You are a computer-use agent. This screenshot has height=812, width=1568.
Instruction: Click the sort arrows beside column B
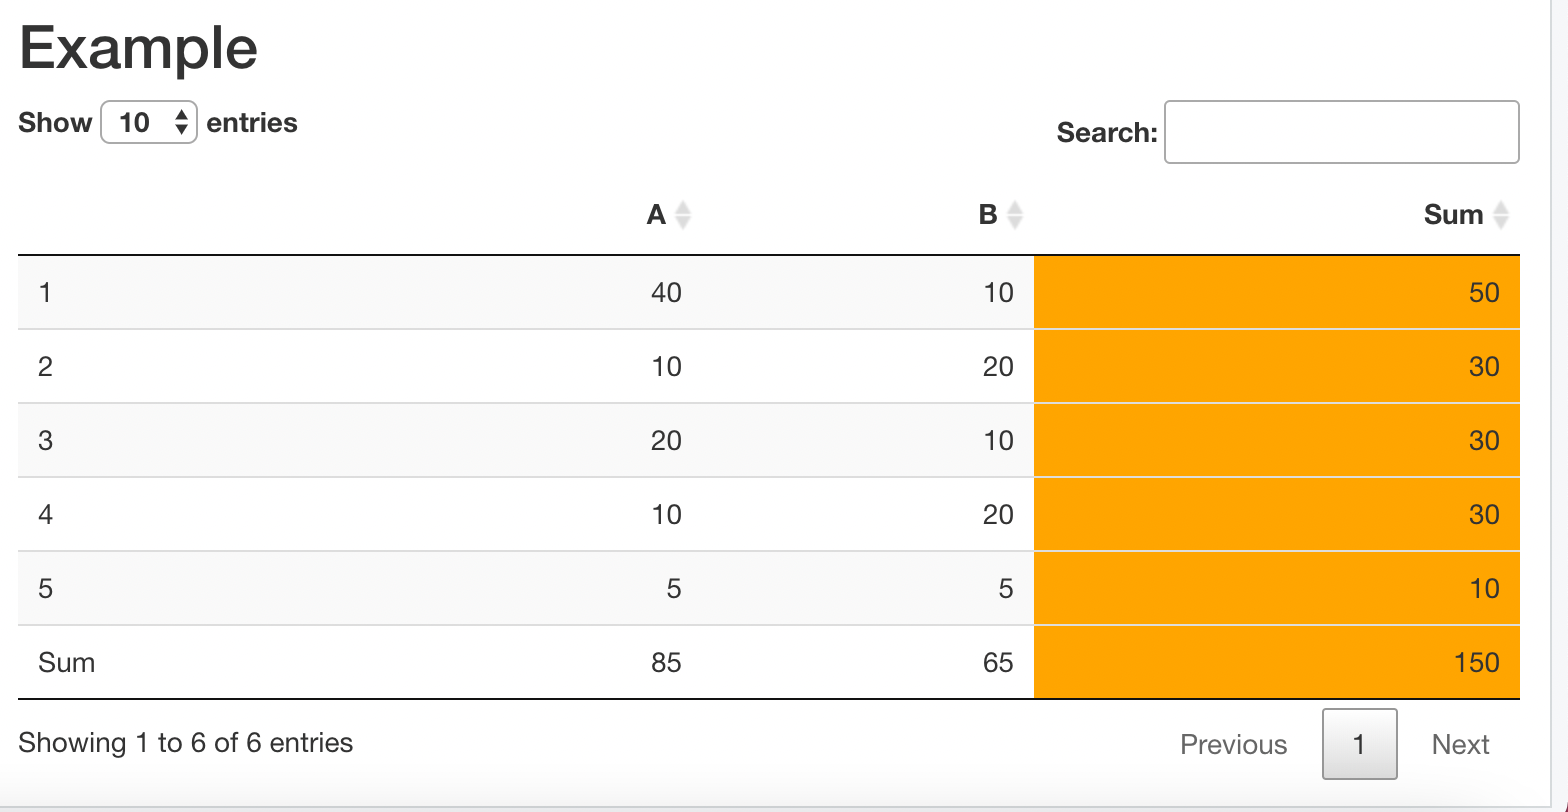point(1015,215)
